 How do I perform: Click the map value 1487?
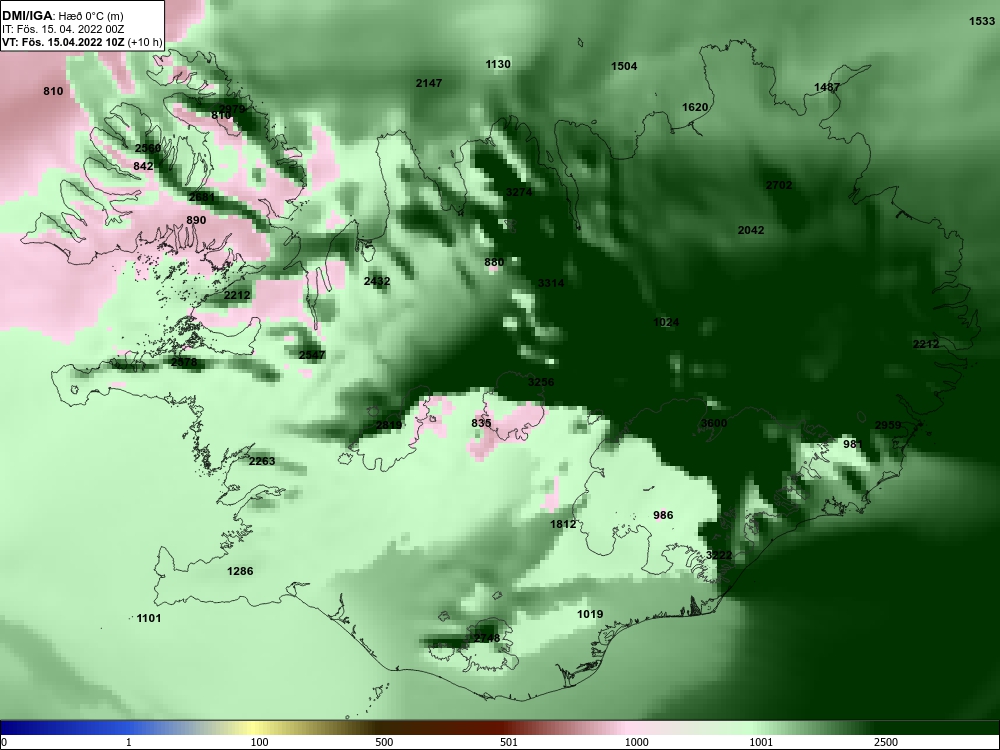tap(827, 87)
